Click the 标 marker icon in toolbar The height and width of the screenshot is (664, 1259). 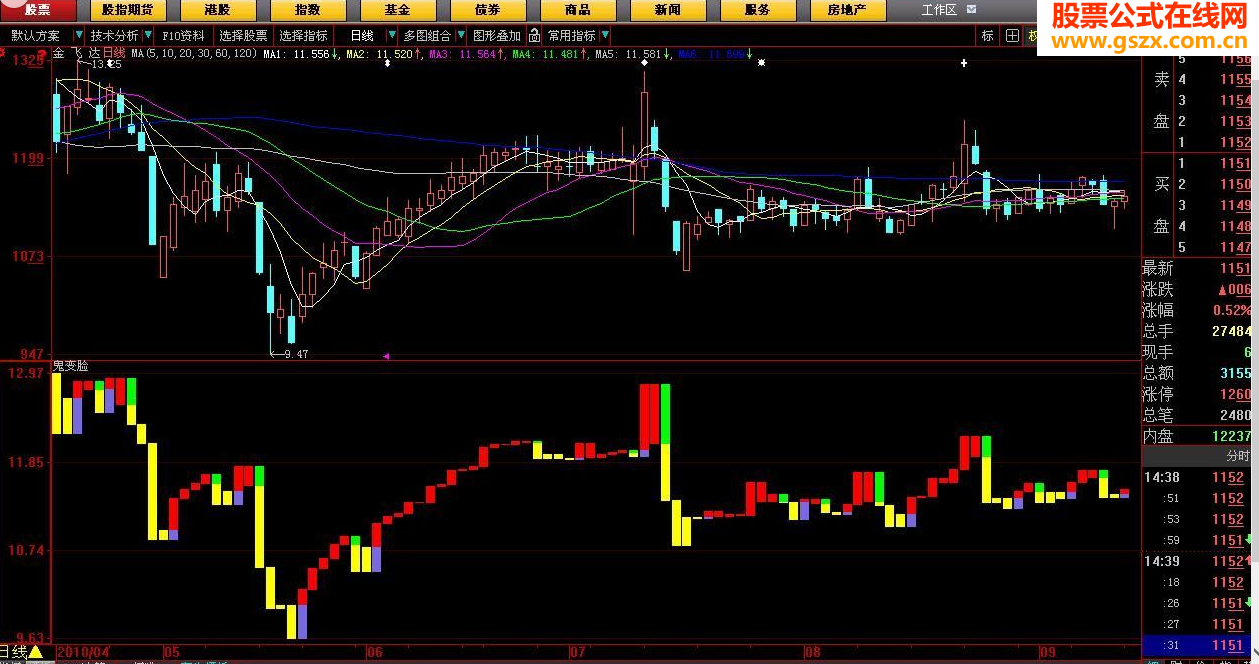coord(988,35)
